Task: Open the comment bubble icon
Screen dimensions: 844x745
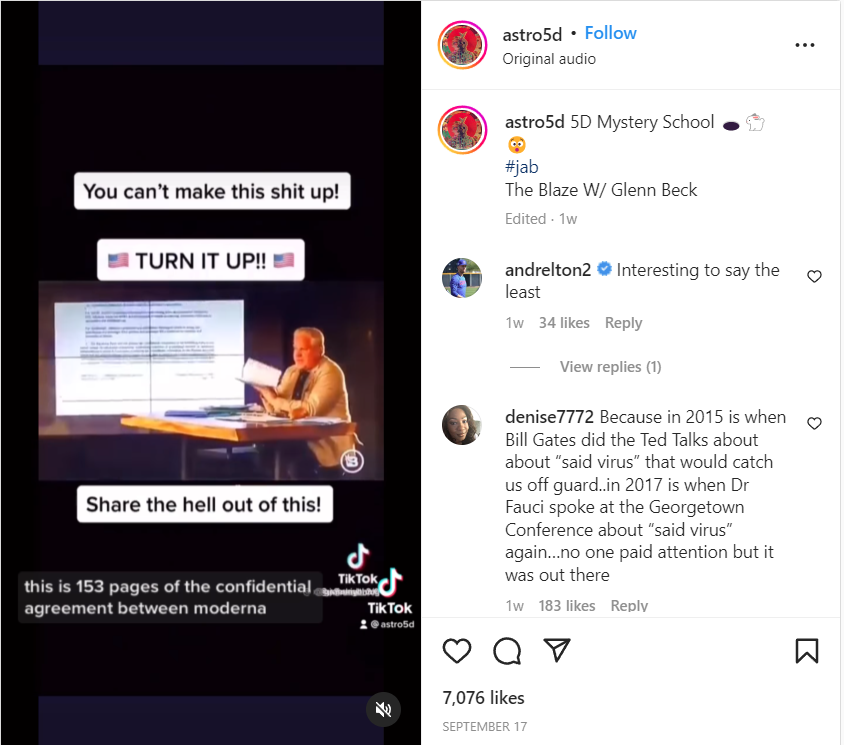Action: pos(507,651)
